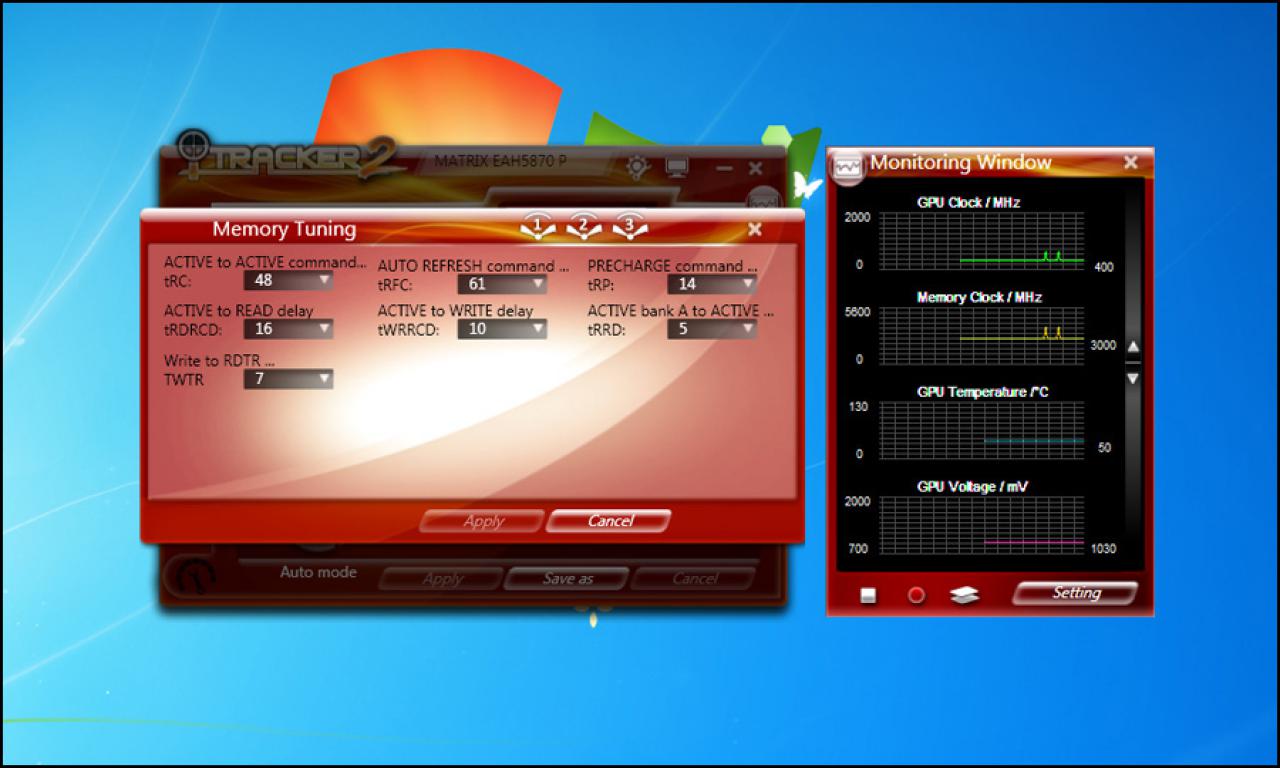
Task: Click the 'GPU Temperature /°C' heading
Action: [x=983, y=392]
